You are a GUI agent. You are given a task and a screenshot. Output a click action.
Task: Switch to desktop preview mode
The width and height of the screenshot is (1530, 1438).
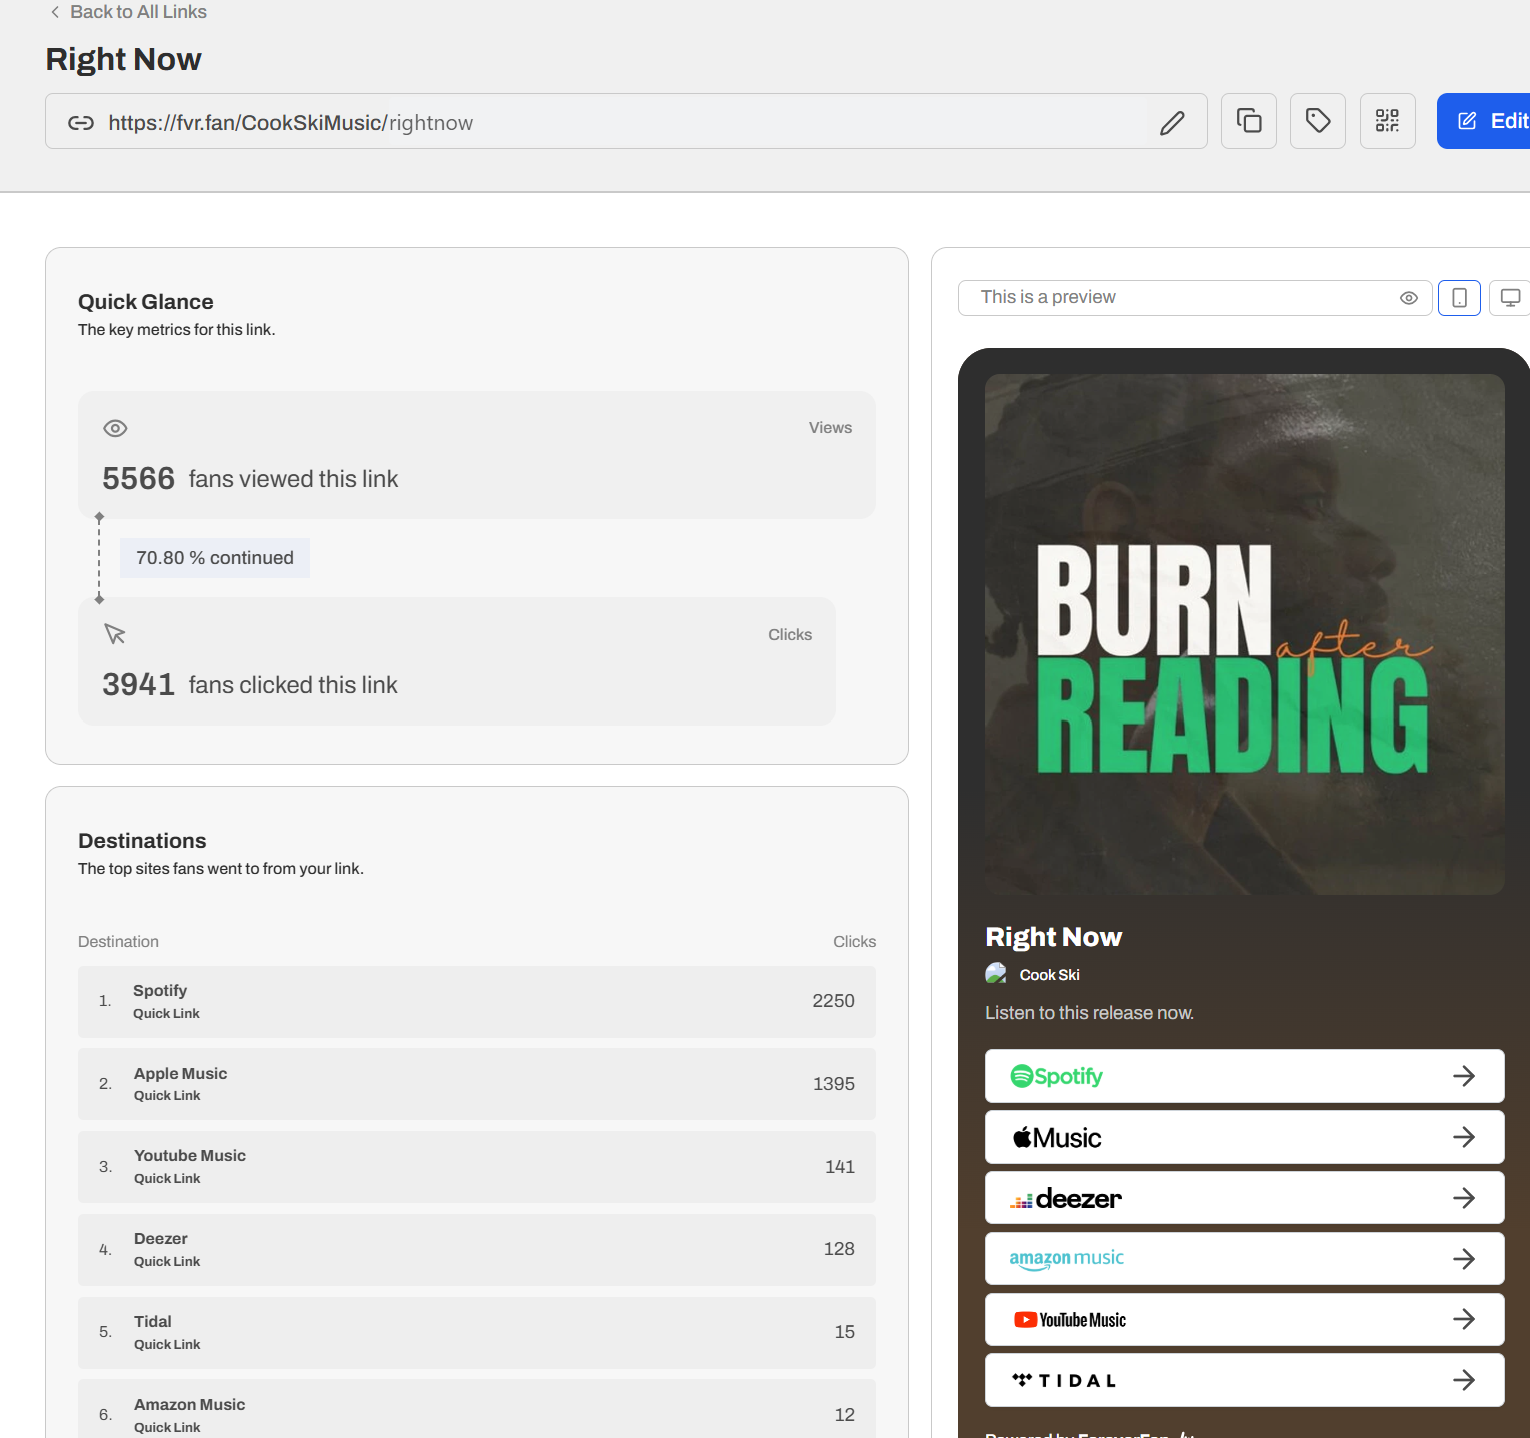tap(1510, 298)
